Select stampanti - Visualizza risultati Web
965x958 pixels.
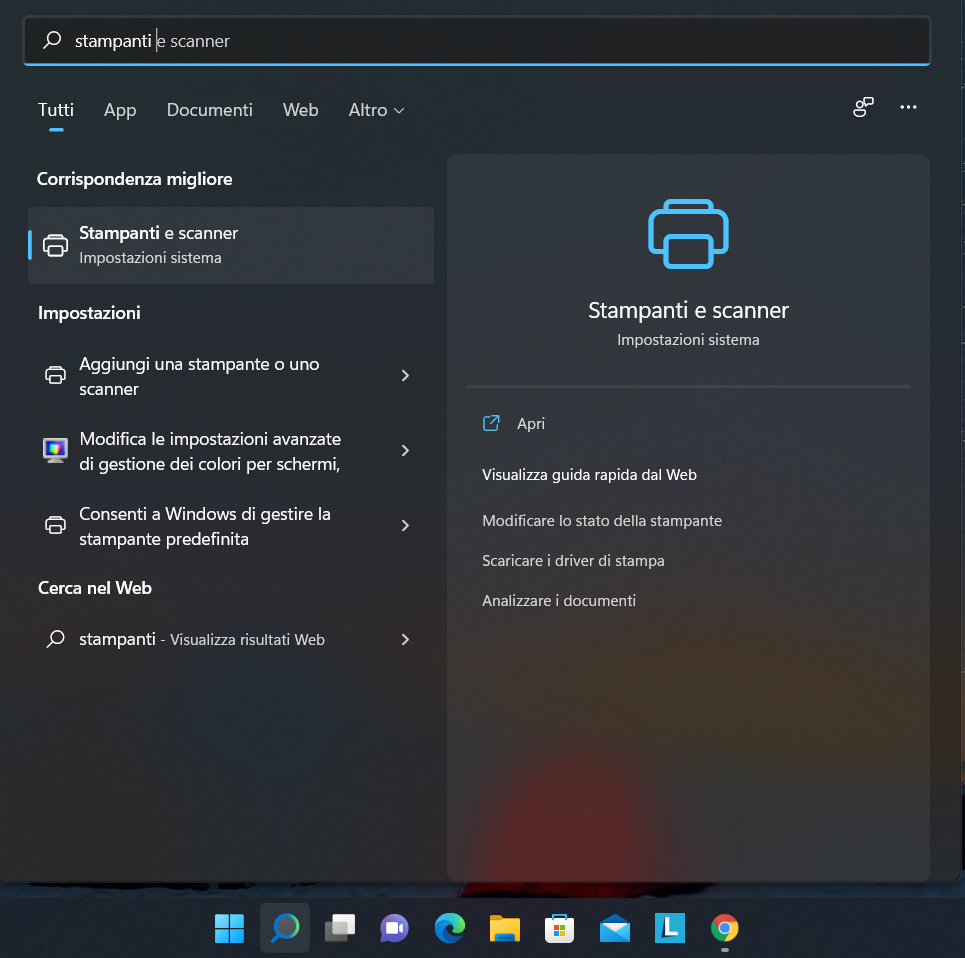[x=231, y=639]
